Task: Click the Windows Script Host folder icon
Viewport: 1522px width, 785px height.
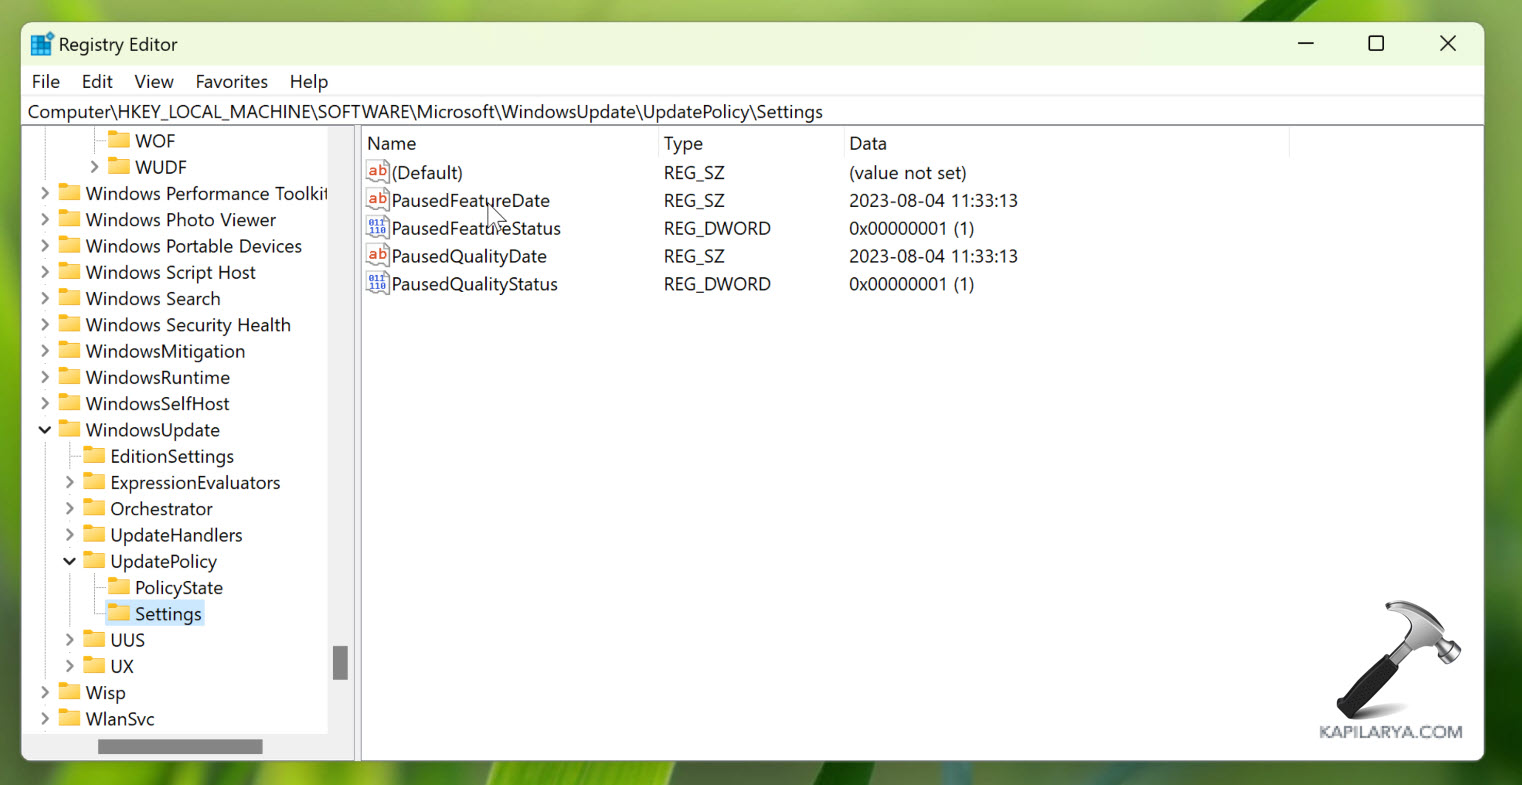Action: coord(70,271)
